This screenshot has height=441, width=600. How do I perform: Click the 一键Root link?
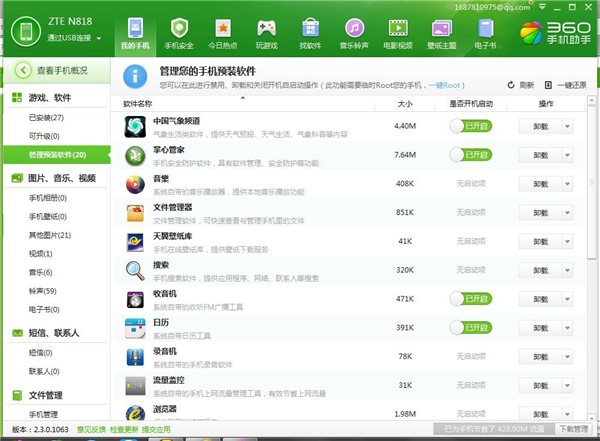pos(445,85)
